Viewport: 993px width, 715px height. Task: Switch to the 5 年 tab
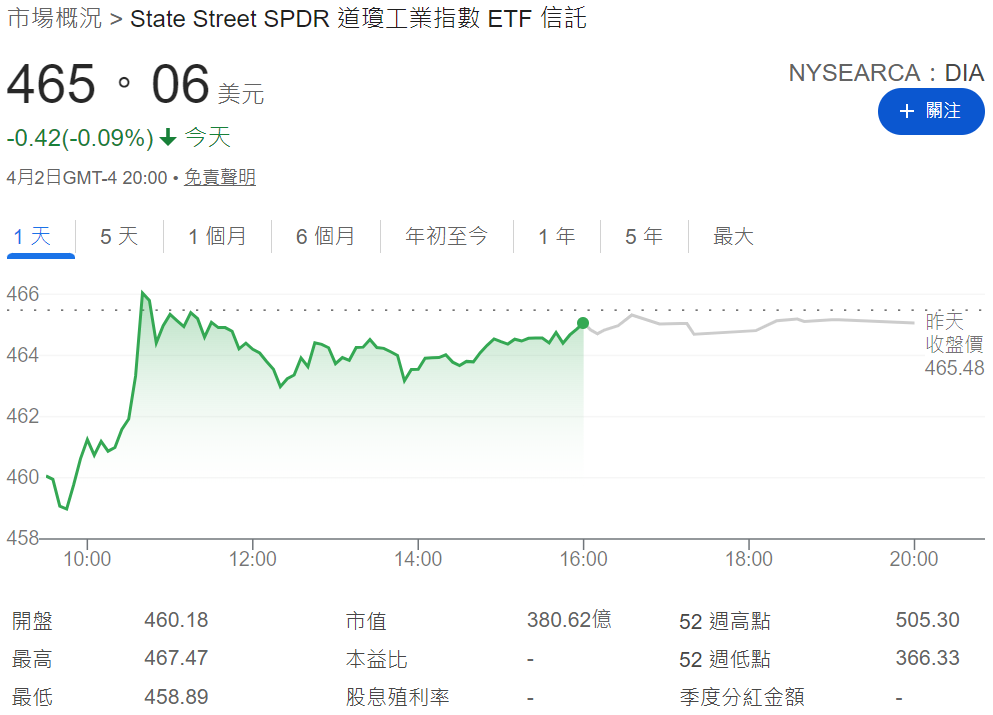(643, 237)
